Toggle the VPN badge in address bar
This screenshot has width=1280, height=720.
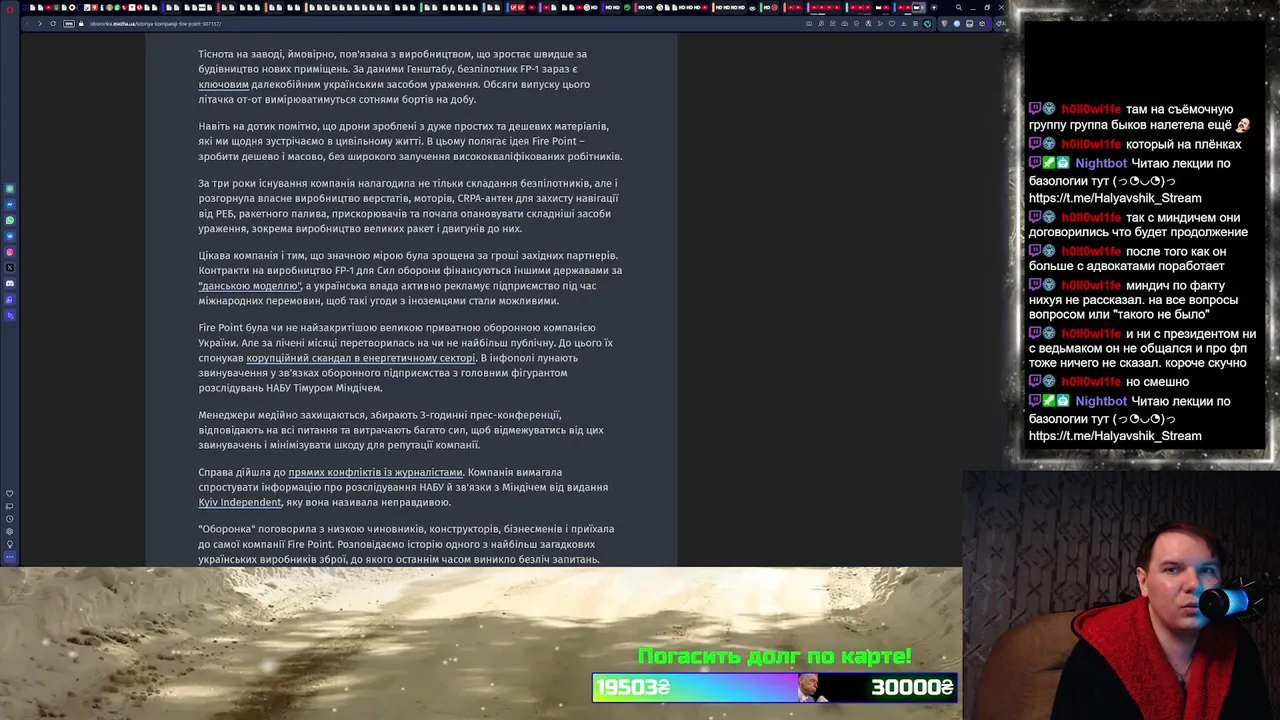[x=69, y=23]
